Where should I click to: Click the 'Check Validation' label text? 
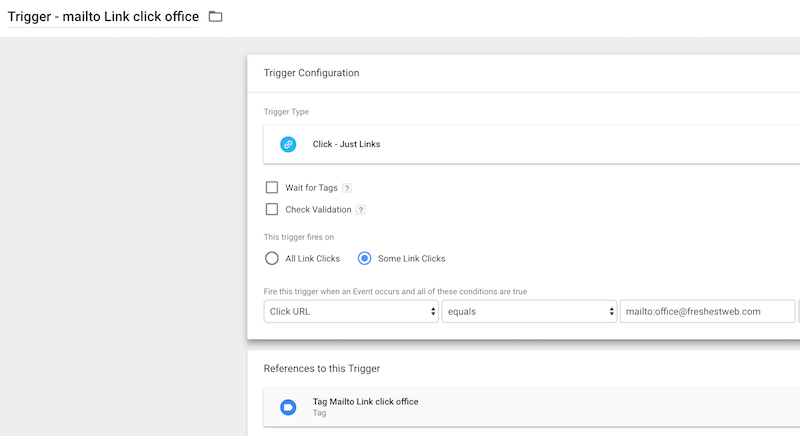click(319, 210)
